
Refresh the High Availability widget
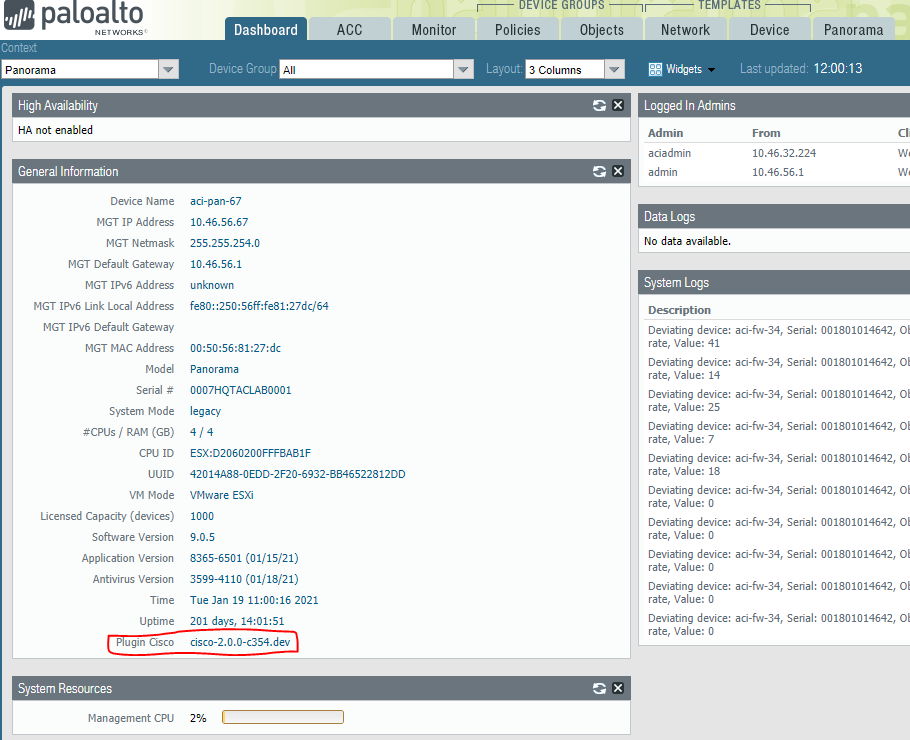(x=599, y=106)
